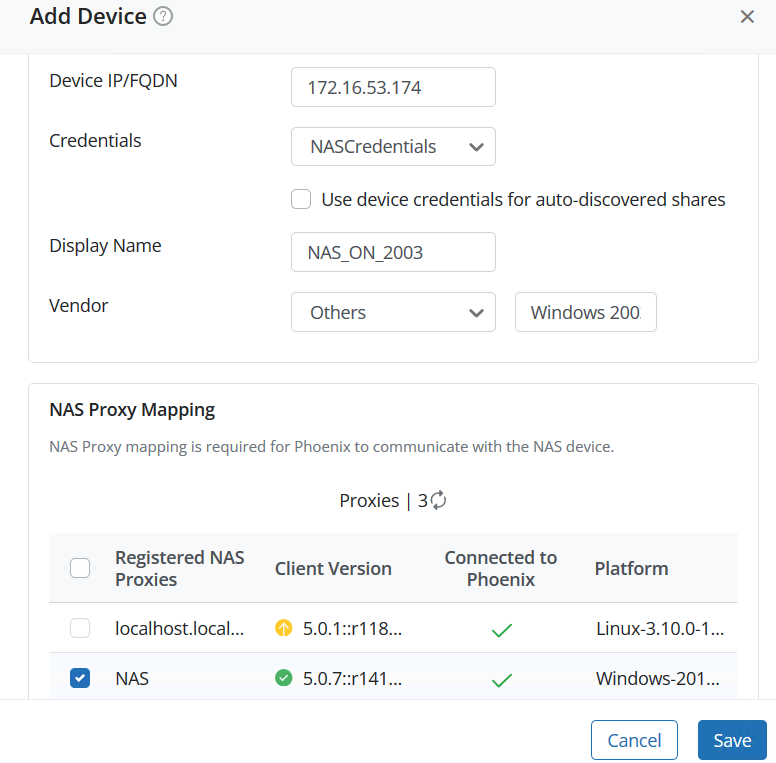Click the Platform column header

(x=631, y=568)
